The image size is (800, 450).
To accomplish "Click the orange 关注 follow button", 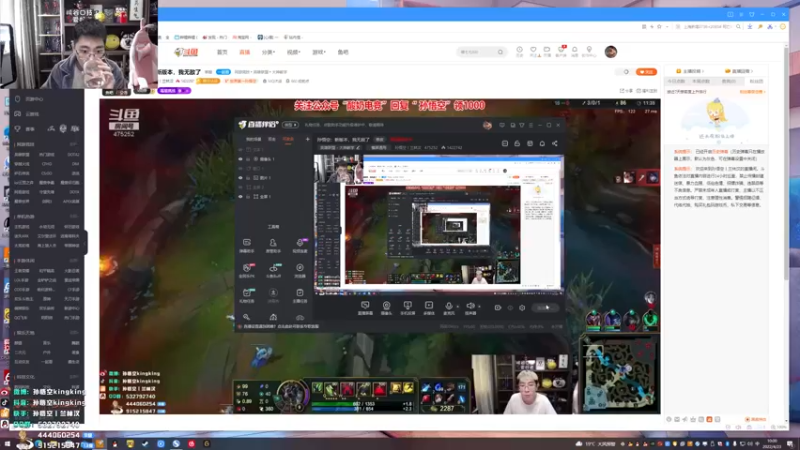I will tap(646, 72).
